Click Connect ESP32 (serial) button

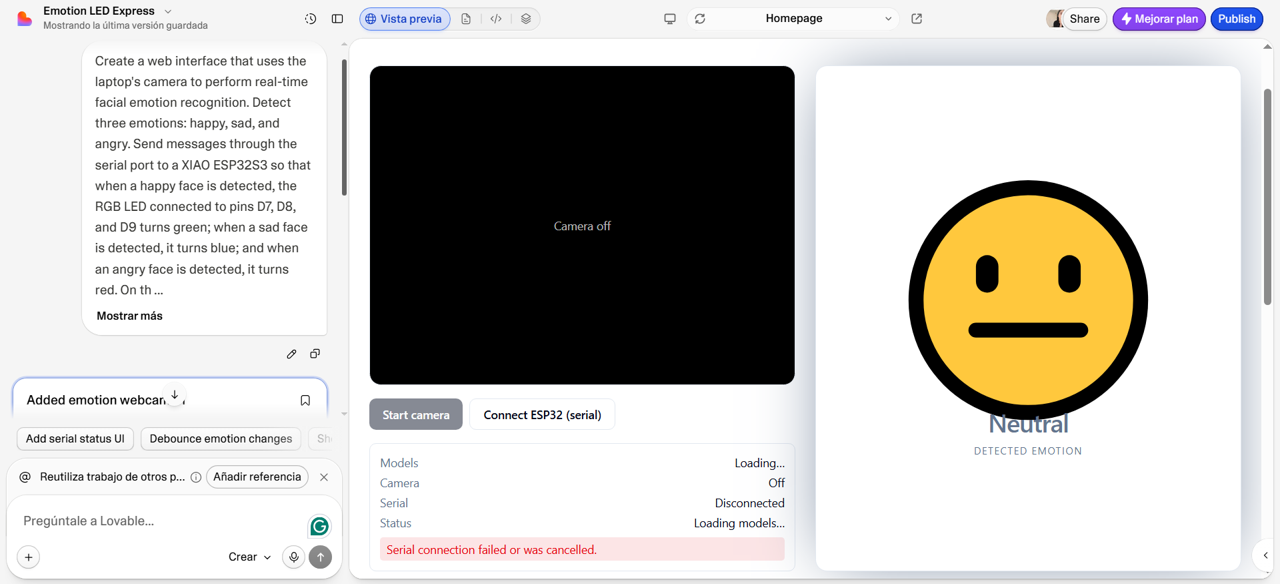pos(542,415)
